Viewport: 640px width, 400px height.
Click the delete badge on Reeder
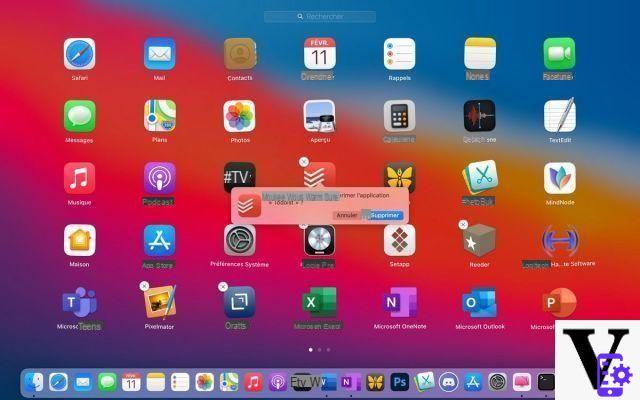463,224
